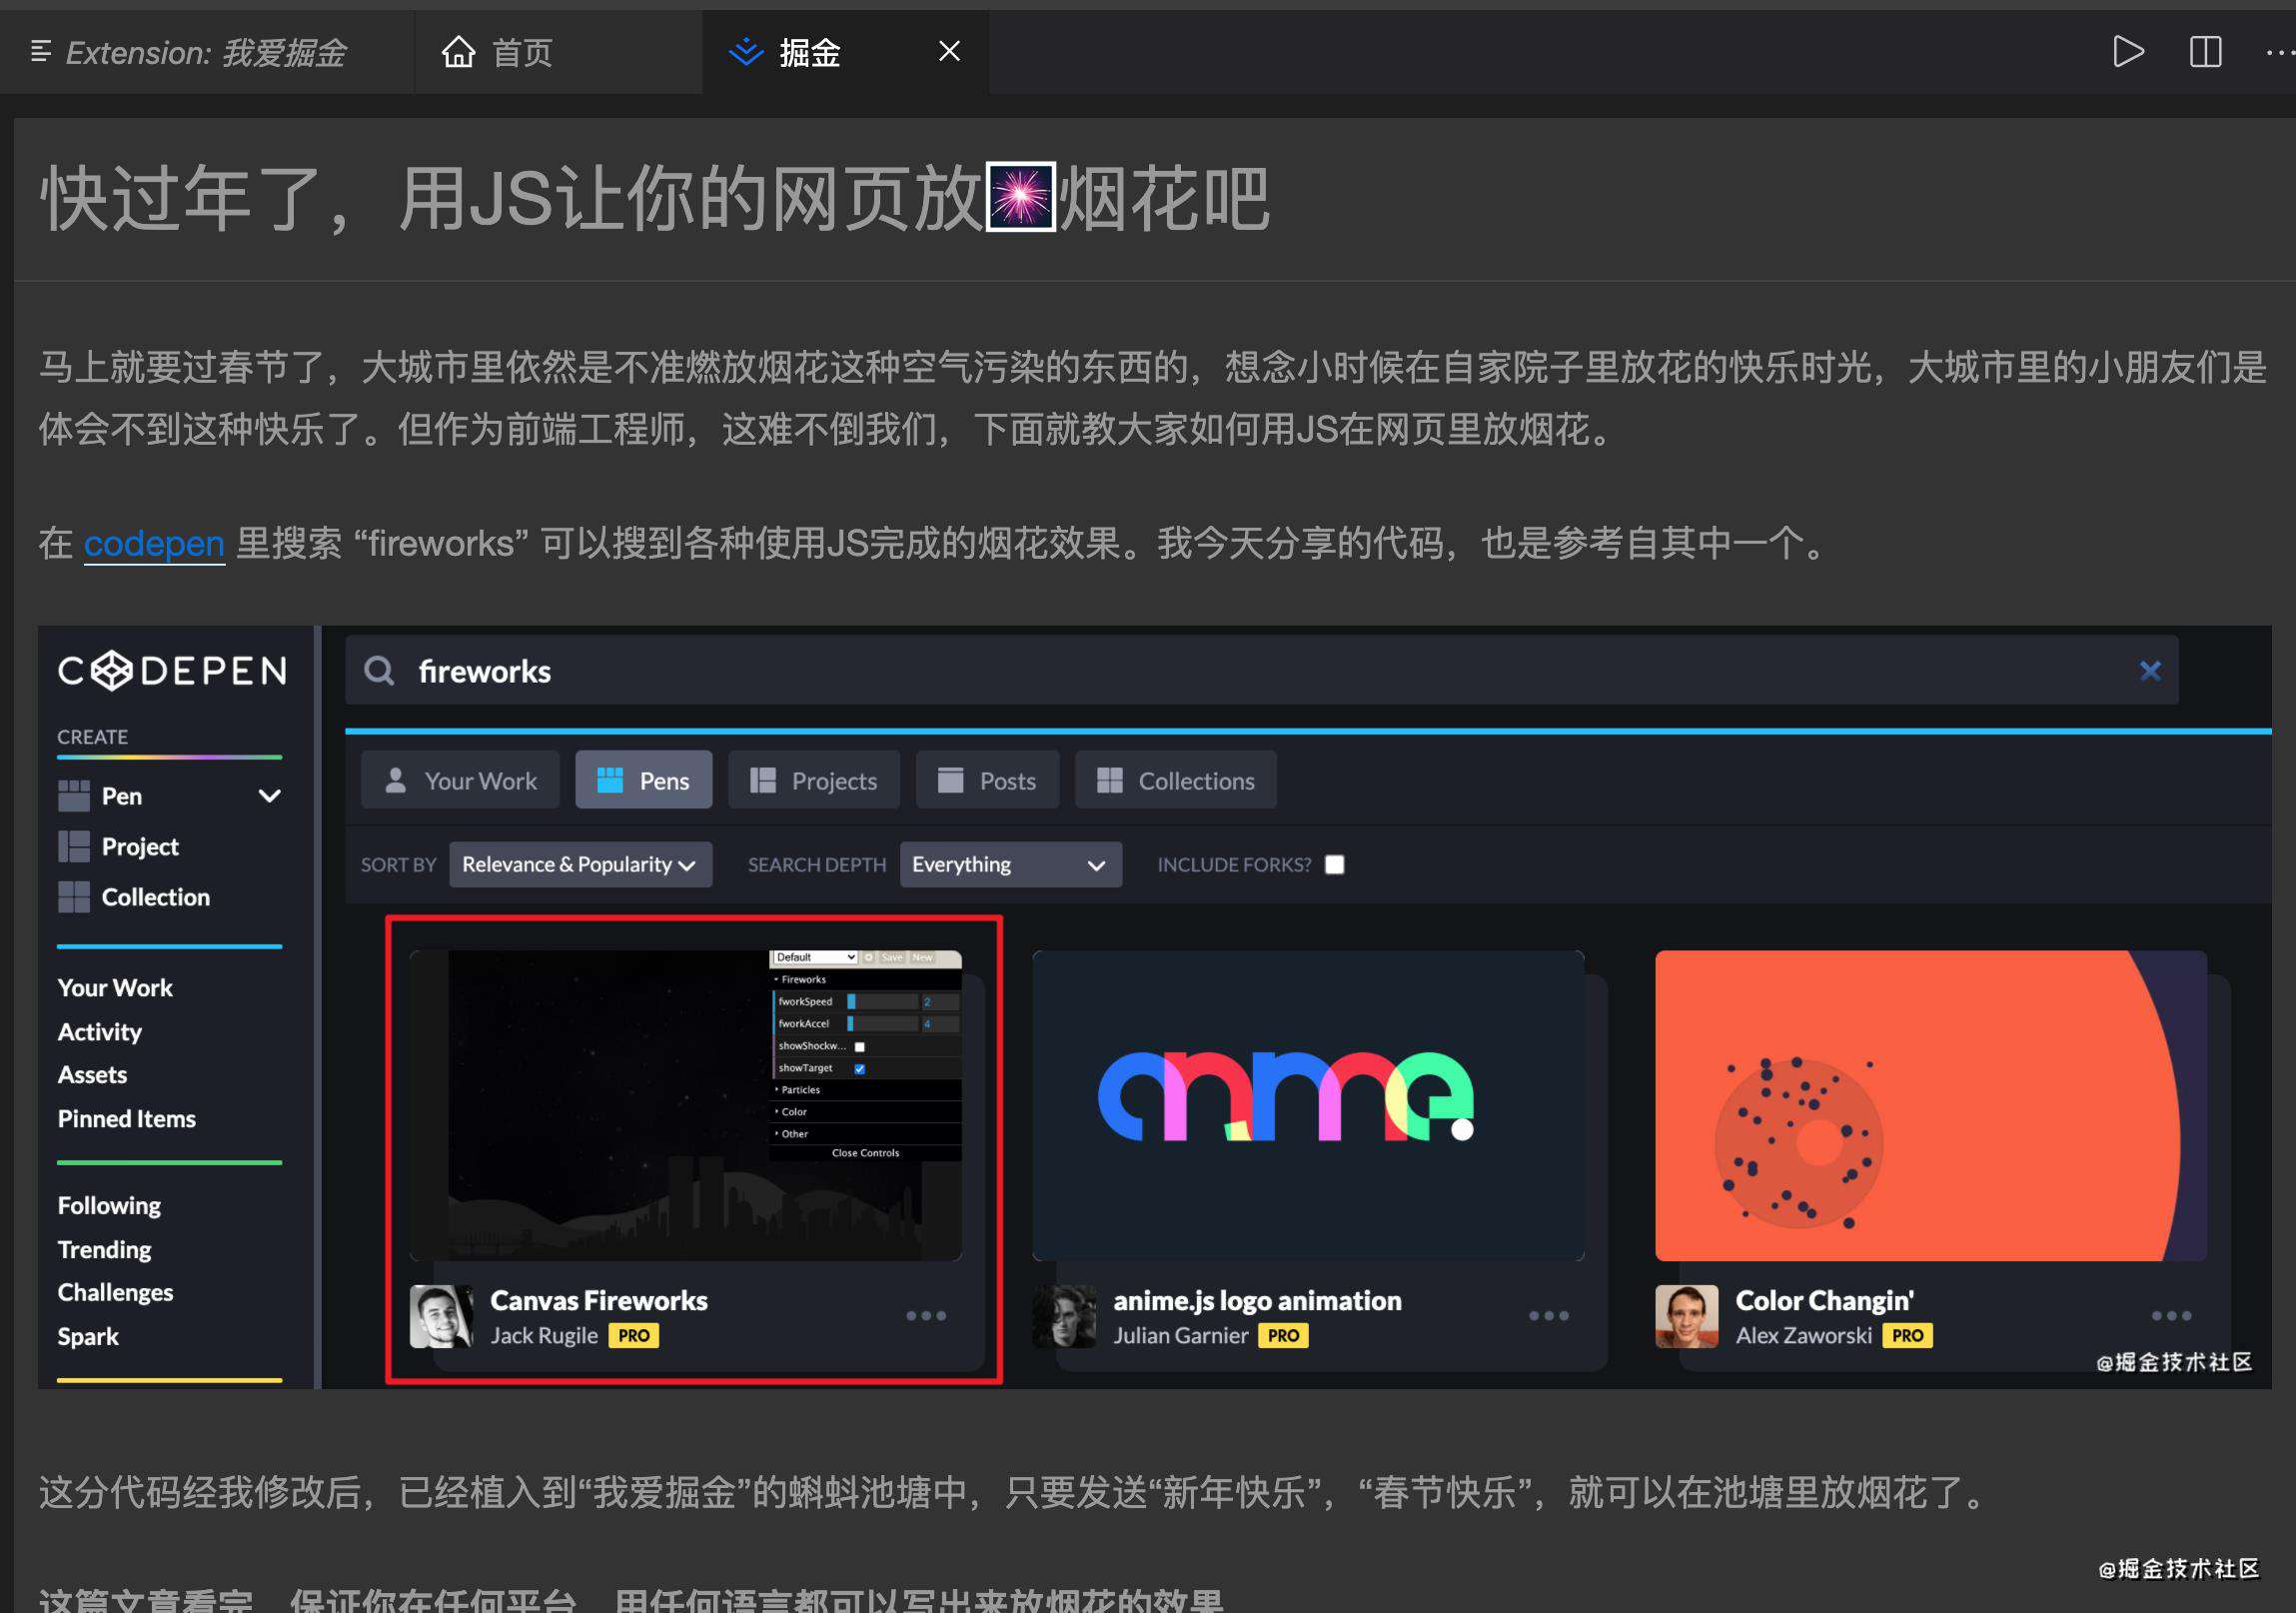Open the anime.js logo animation thumbnail
Screen dimensions: 2296x1613
(1308, 1105)
